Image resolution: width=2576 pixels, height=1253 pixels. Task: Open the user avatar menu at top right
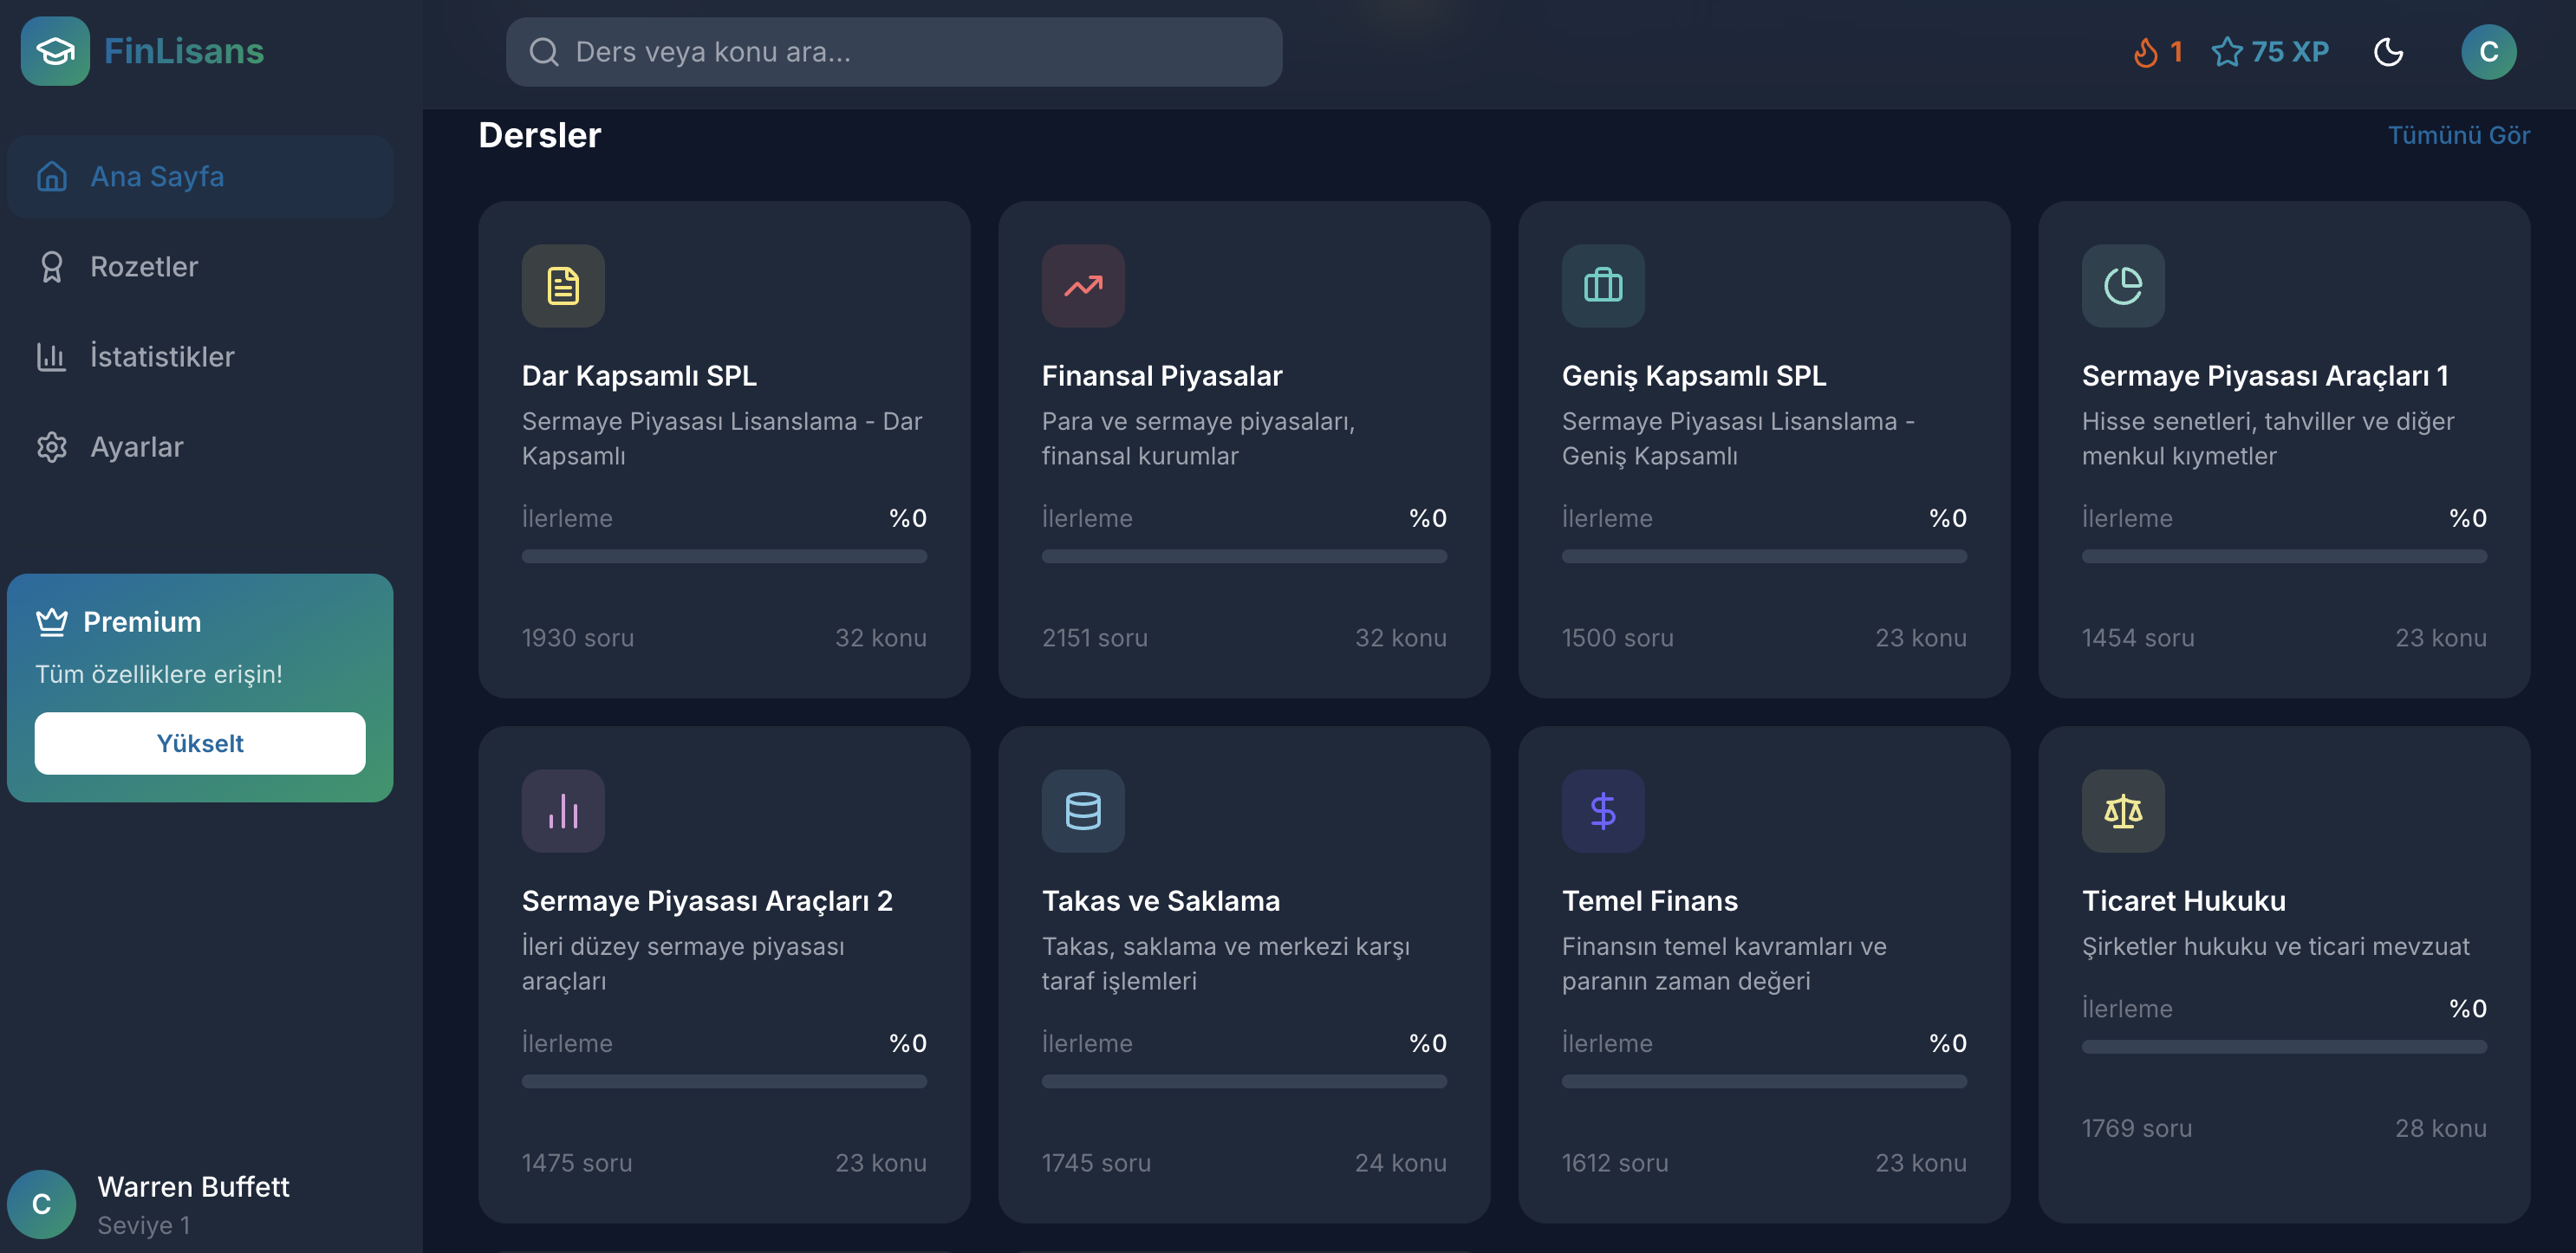point(2488,52)
